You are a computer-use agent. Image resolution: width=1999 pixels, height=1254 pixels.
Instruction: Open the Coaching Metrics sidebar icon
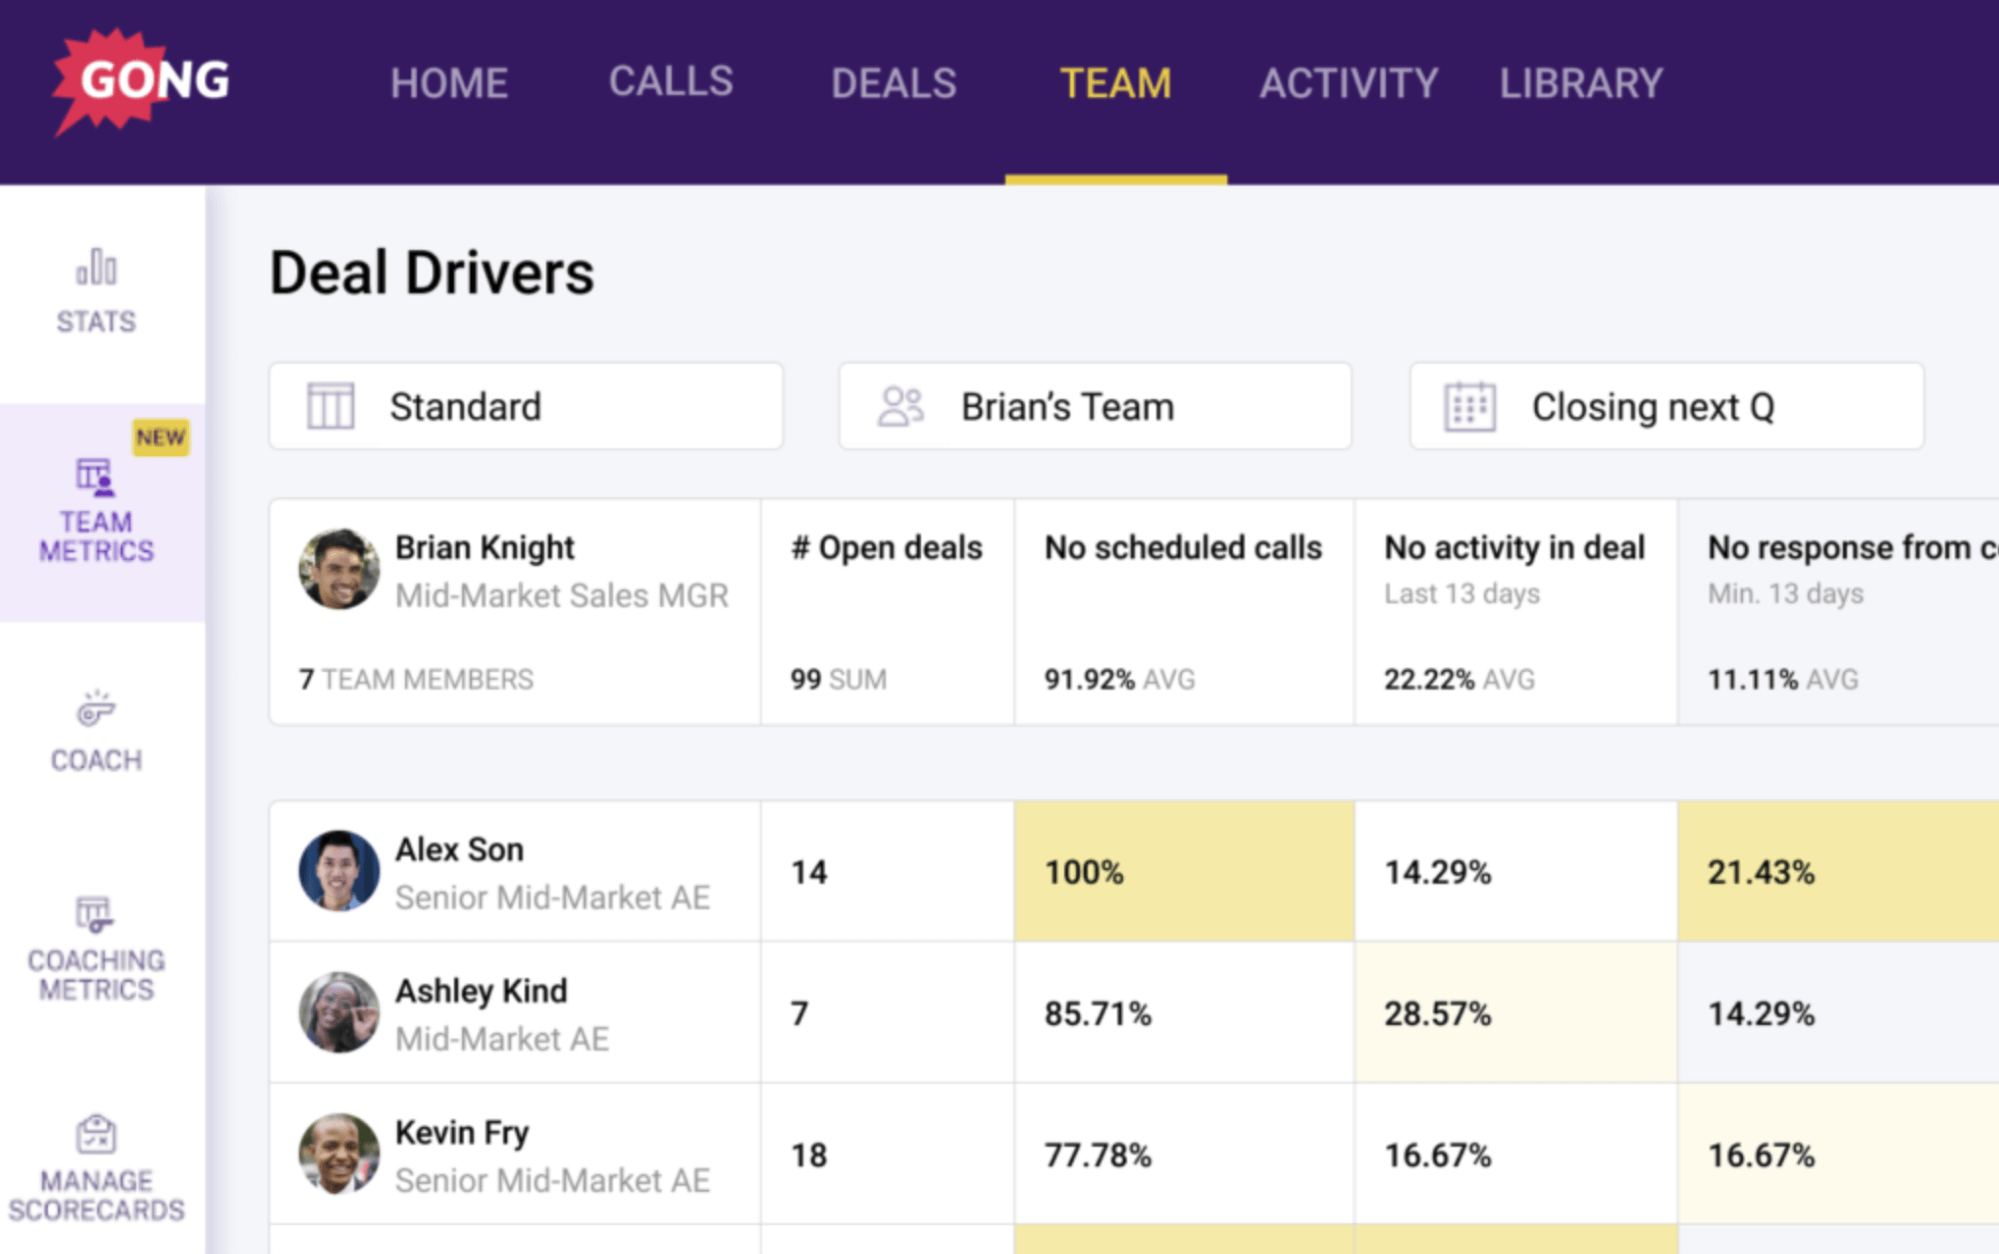(96, 914)
